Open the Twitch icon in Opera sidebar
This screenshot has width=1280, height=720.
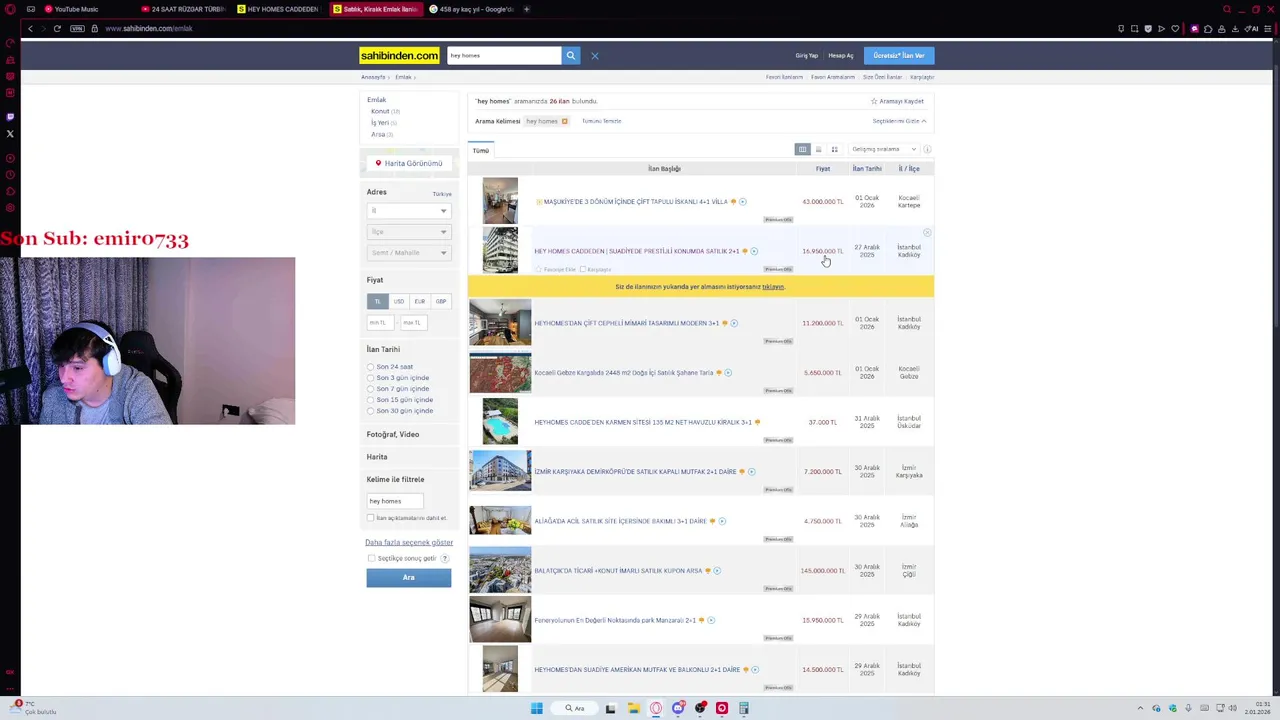[10, 117]
